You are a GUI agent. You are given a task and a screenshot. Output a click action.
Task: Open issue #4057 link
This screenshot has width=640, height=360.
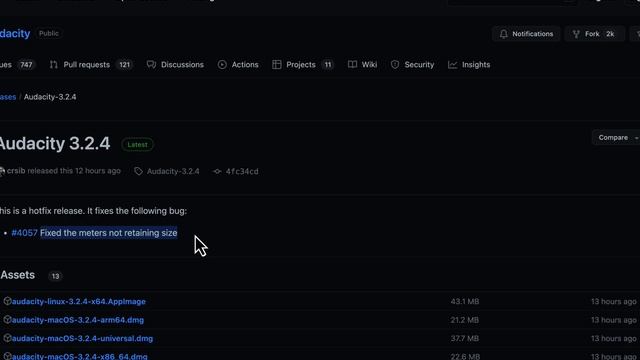point(24,233)
